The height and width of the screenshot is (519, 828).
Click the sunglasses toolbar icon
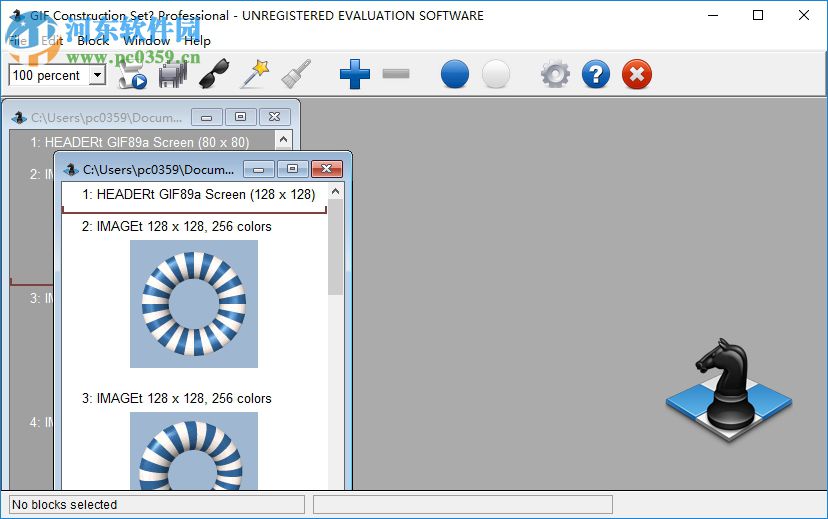(x=214, y=74)
